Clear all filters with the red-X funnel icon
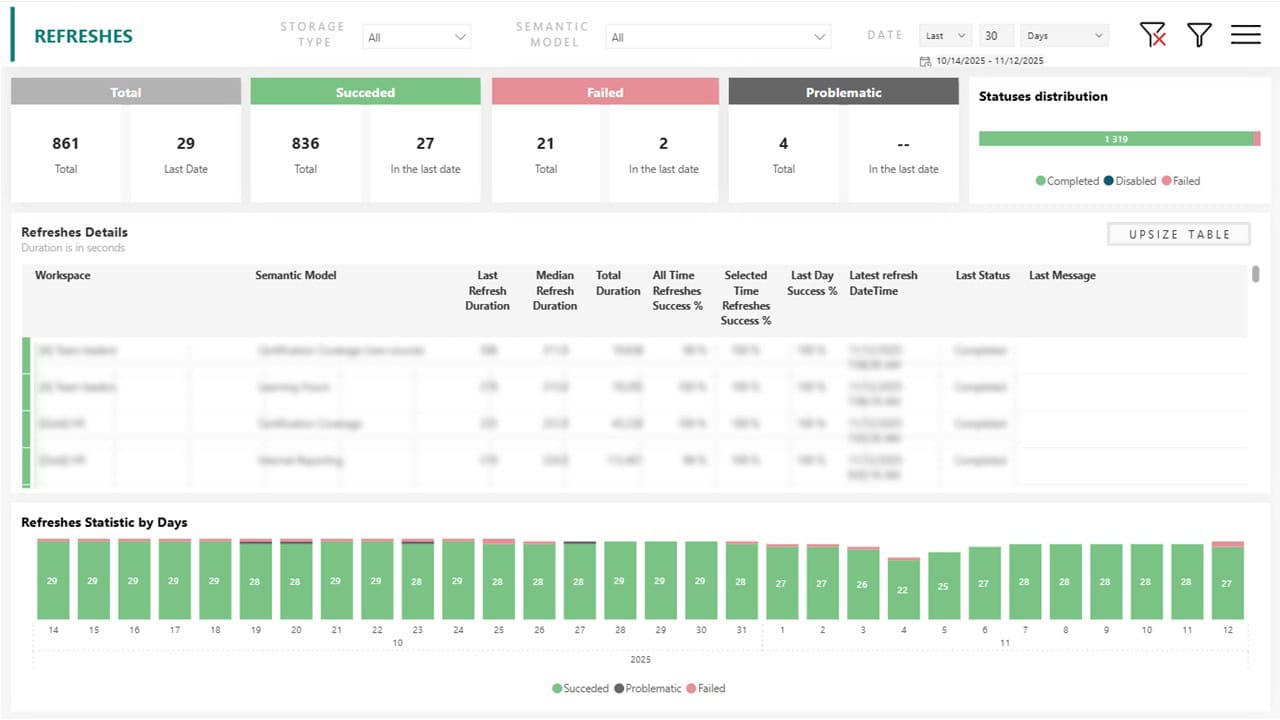The height and width of the screenshot is (720, 1280). click(1152, 33)
